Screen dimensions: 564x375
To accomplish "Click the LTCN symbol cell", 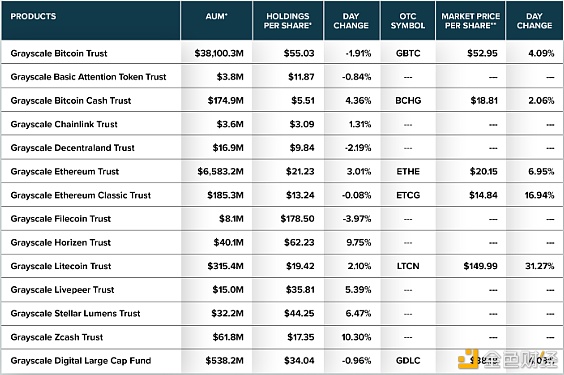I will click(x=408, y=266).
